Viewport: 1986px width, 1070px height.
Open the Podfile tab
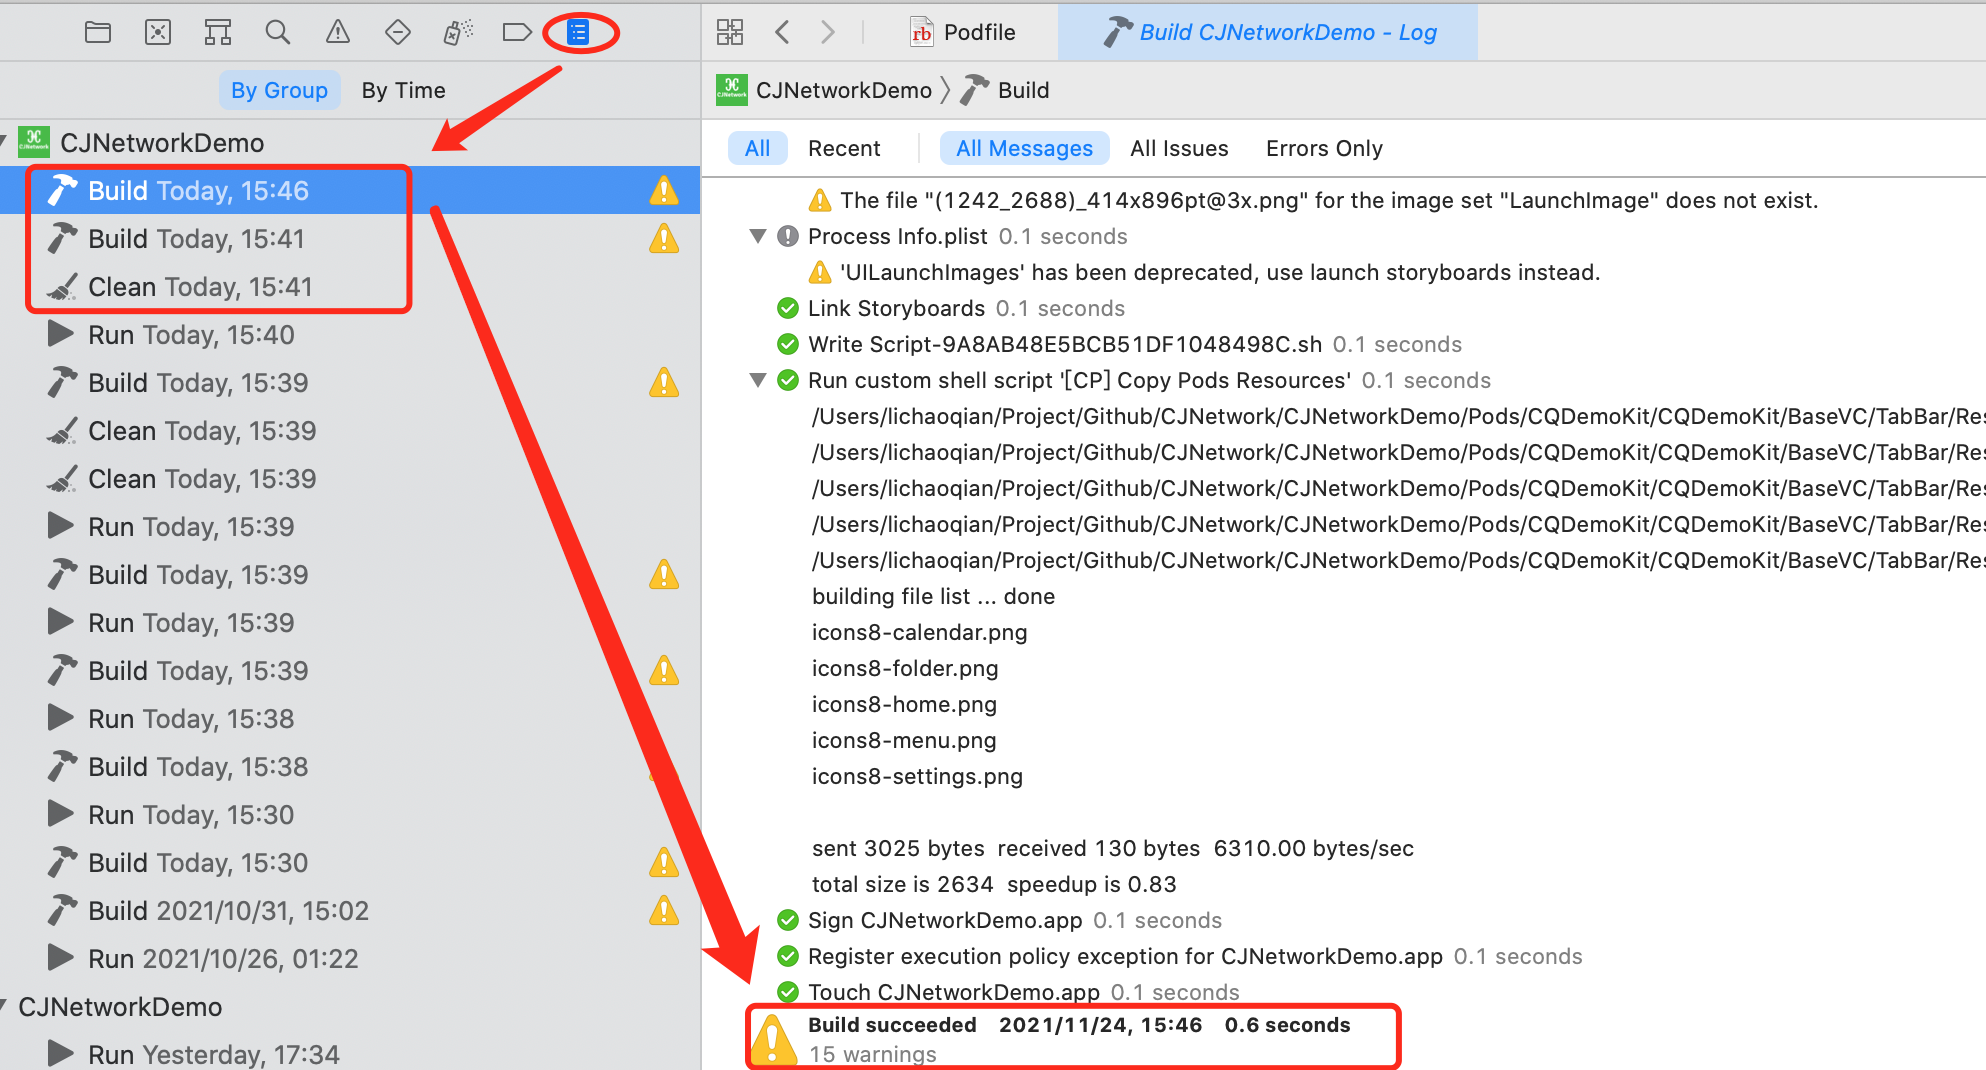pos(962,32)
